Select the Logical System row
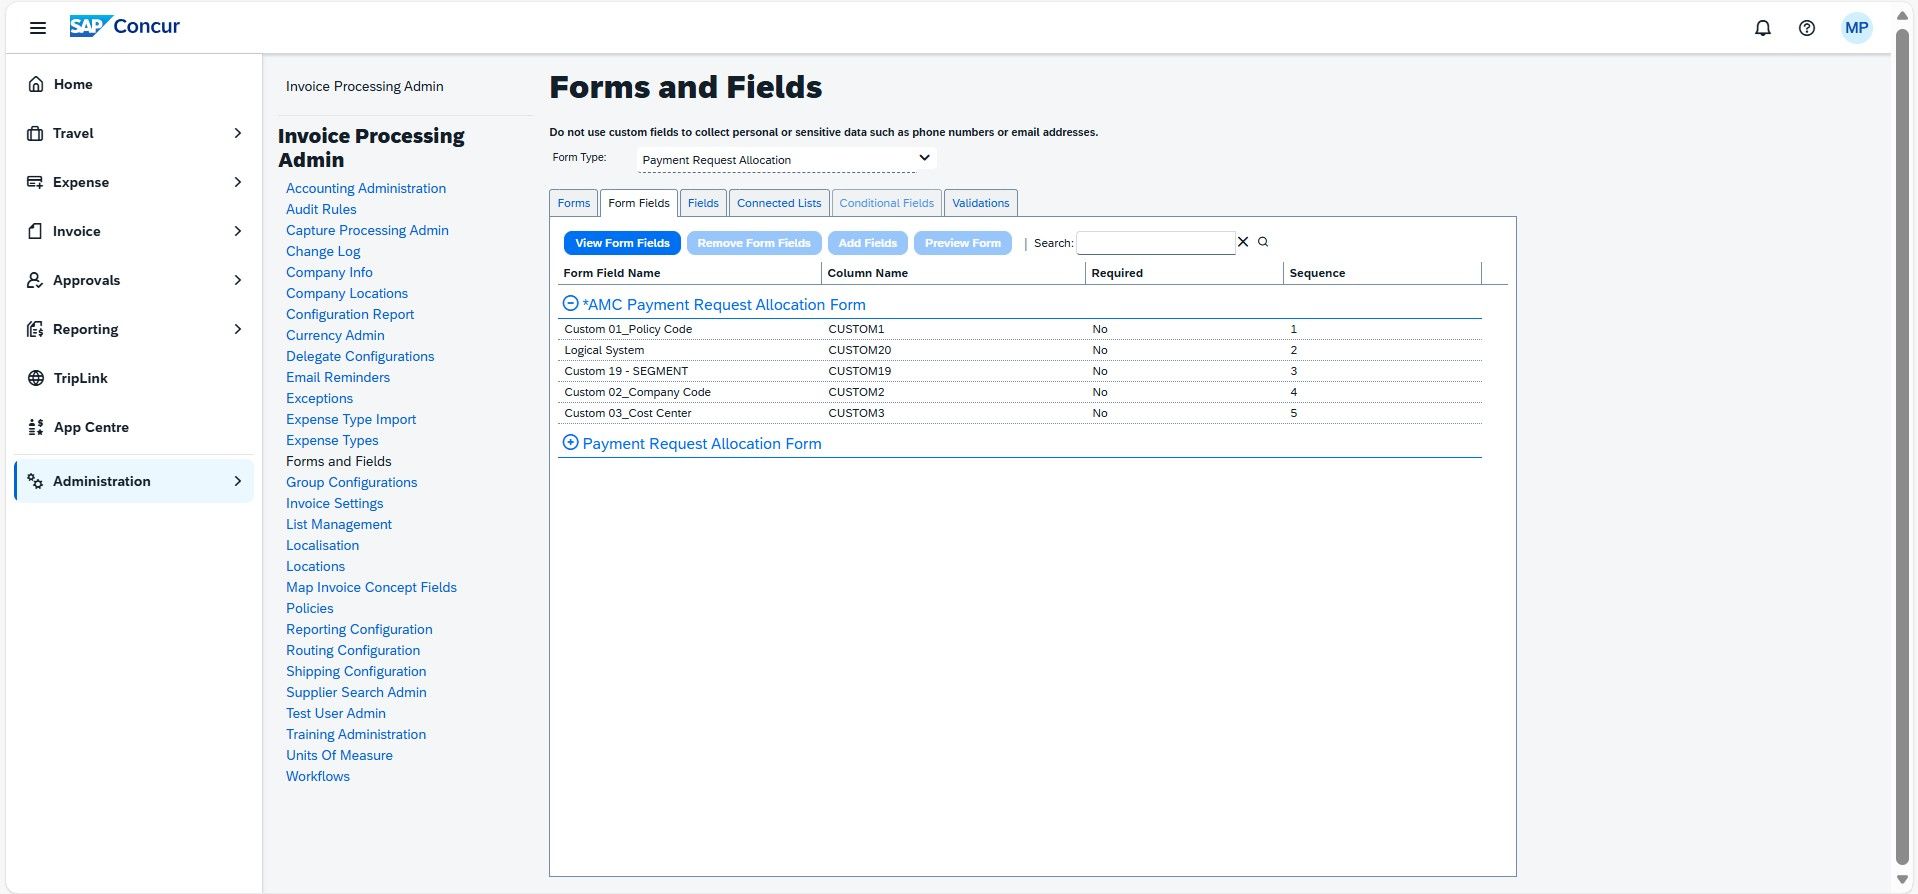Viewport: 1918px width, 894px height. (x=1020, y=350)
